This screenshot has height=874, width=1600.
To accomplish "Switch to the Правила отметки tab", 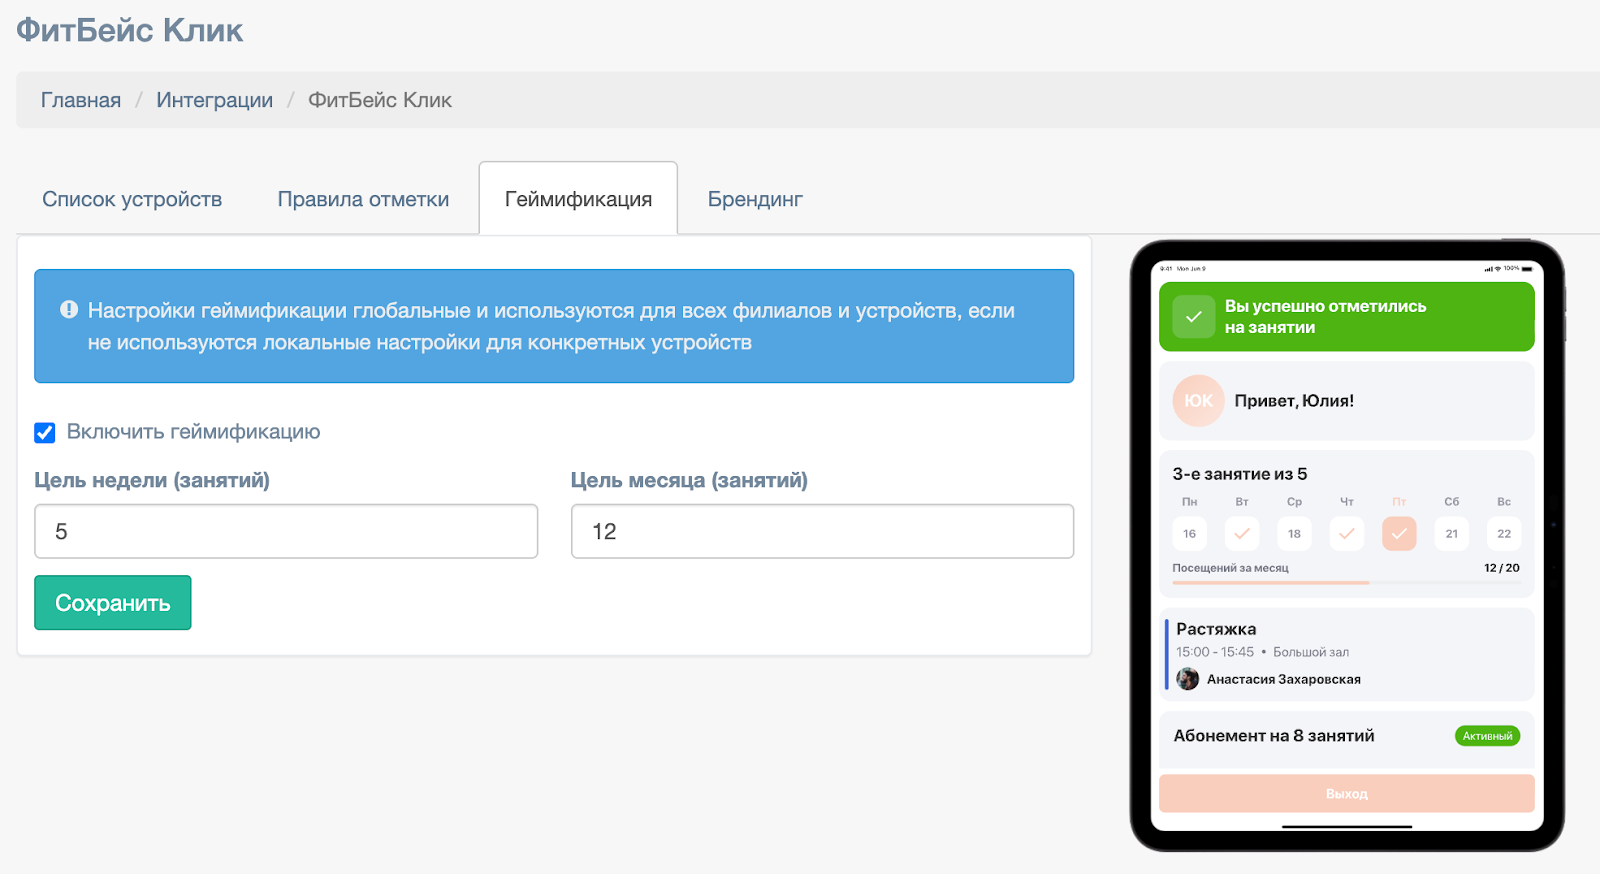I will coord(363,199).
